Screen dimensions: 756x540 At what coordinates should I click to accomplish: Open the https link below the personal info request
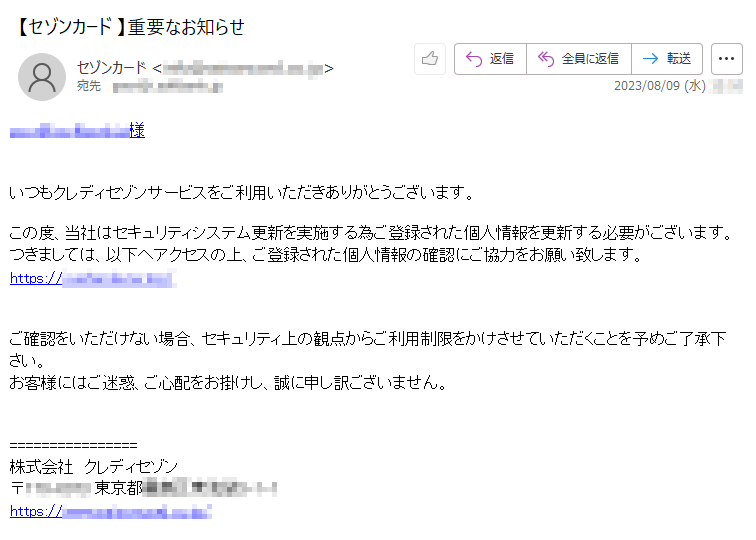pos(92,279)
